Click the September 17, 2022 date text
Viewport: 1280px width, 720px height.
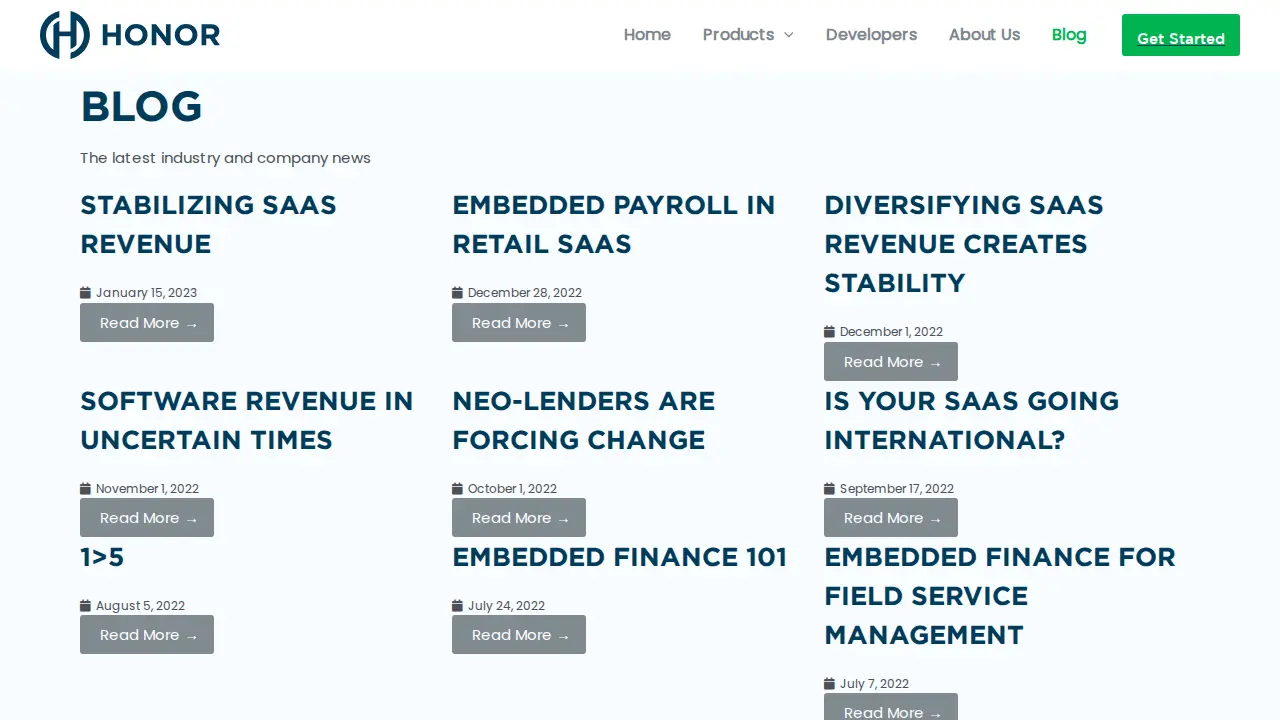[x=897, y=489]
